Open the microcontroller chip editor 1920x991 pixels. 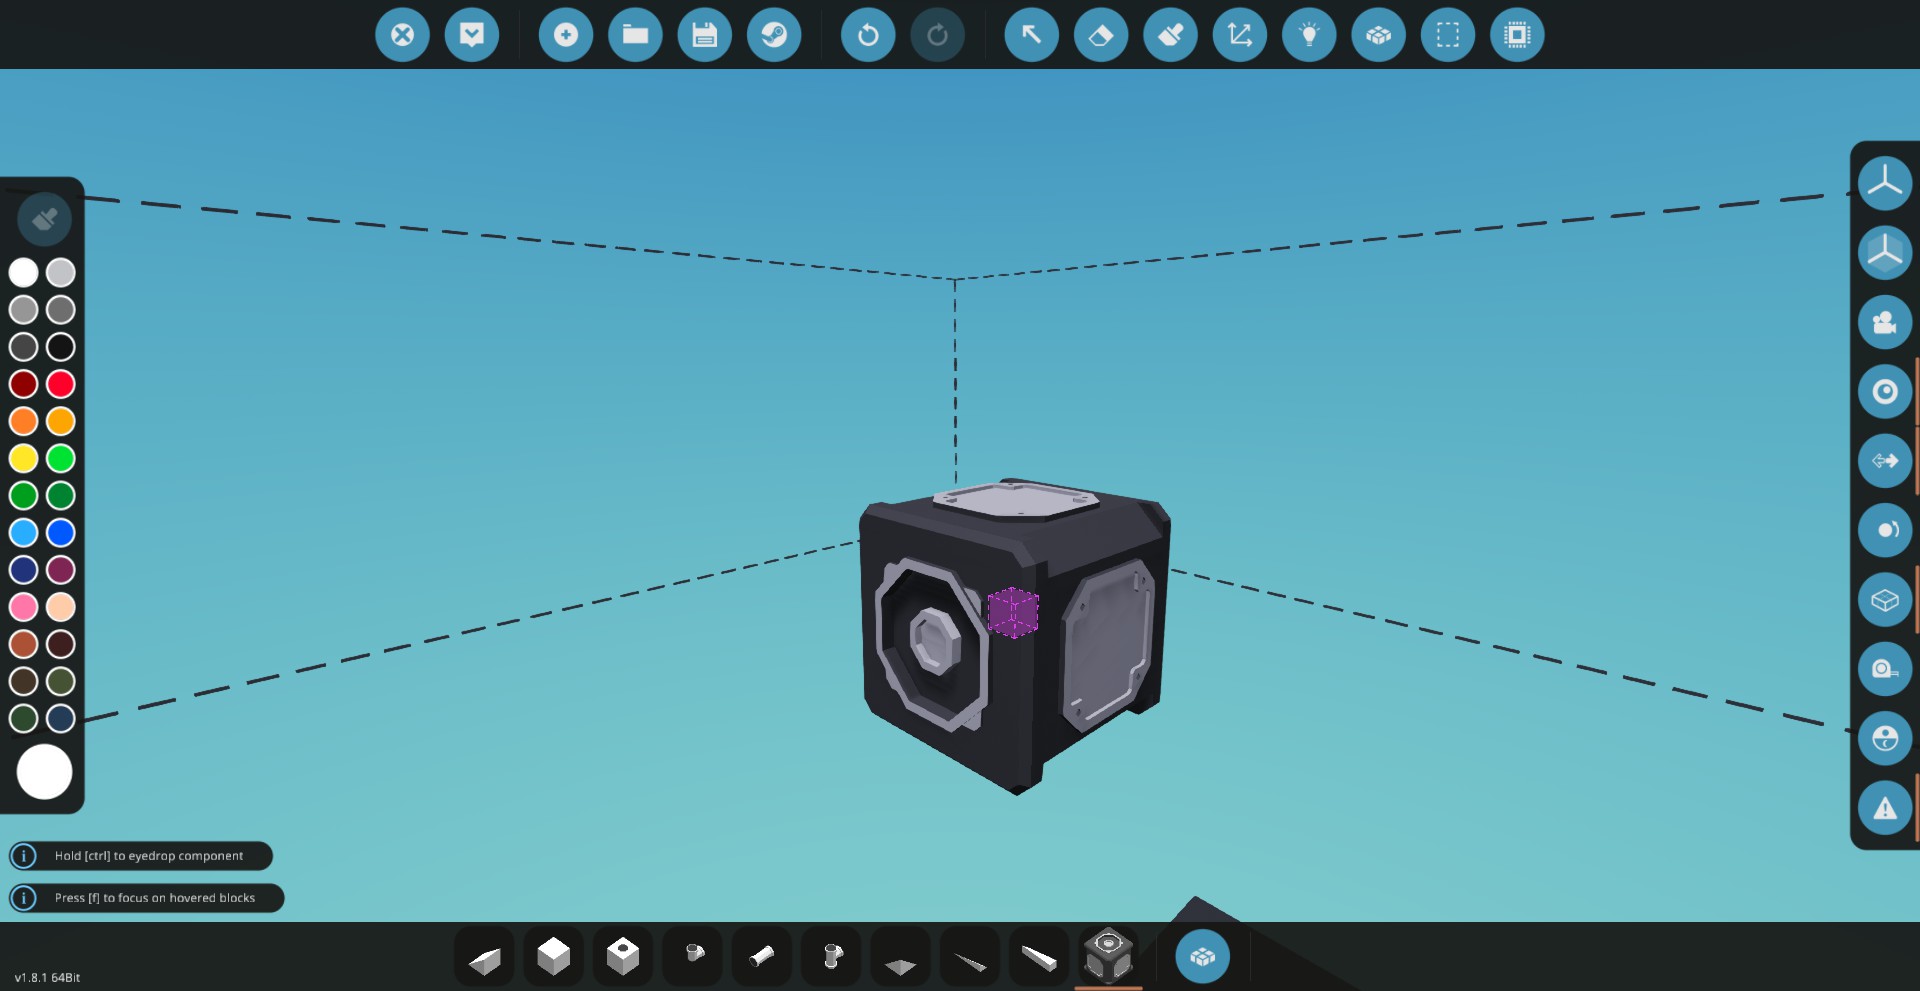click(1517, 35)
